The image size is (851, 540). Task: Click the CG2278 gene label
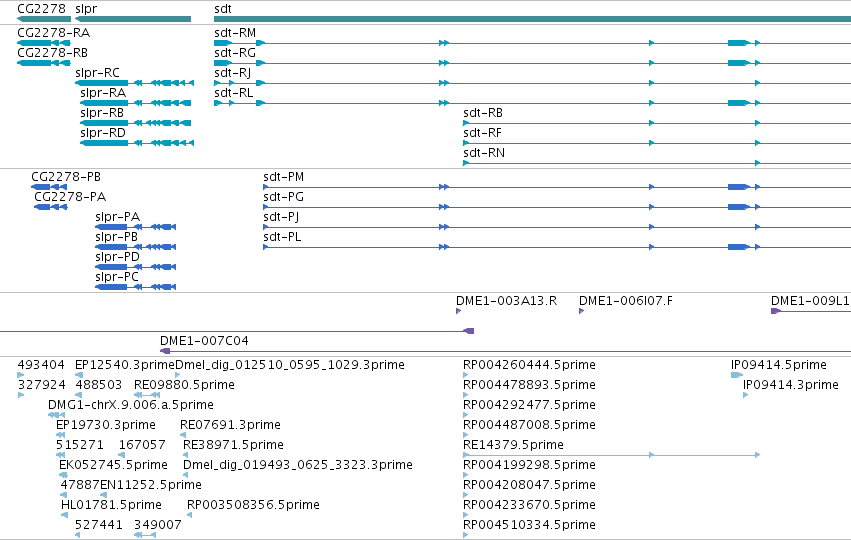point(41,9)
